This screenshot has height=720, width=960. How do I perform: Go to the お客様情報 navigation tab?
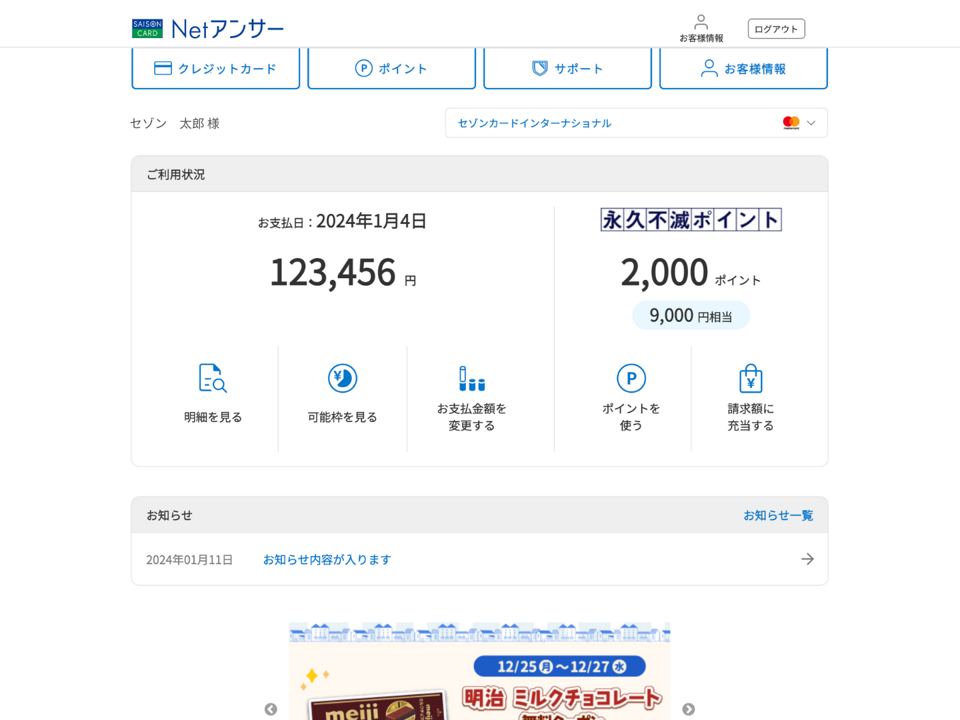pyautogui.click(x=743, y=68)
